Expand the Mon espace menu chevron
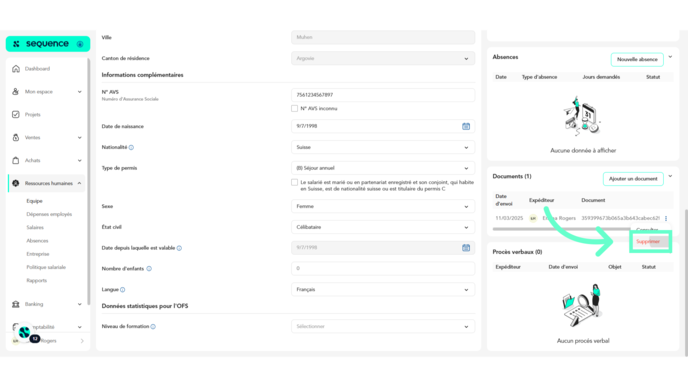The width and height of the screenshot is (688, 387). (80, 92)
